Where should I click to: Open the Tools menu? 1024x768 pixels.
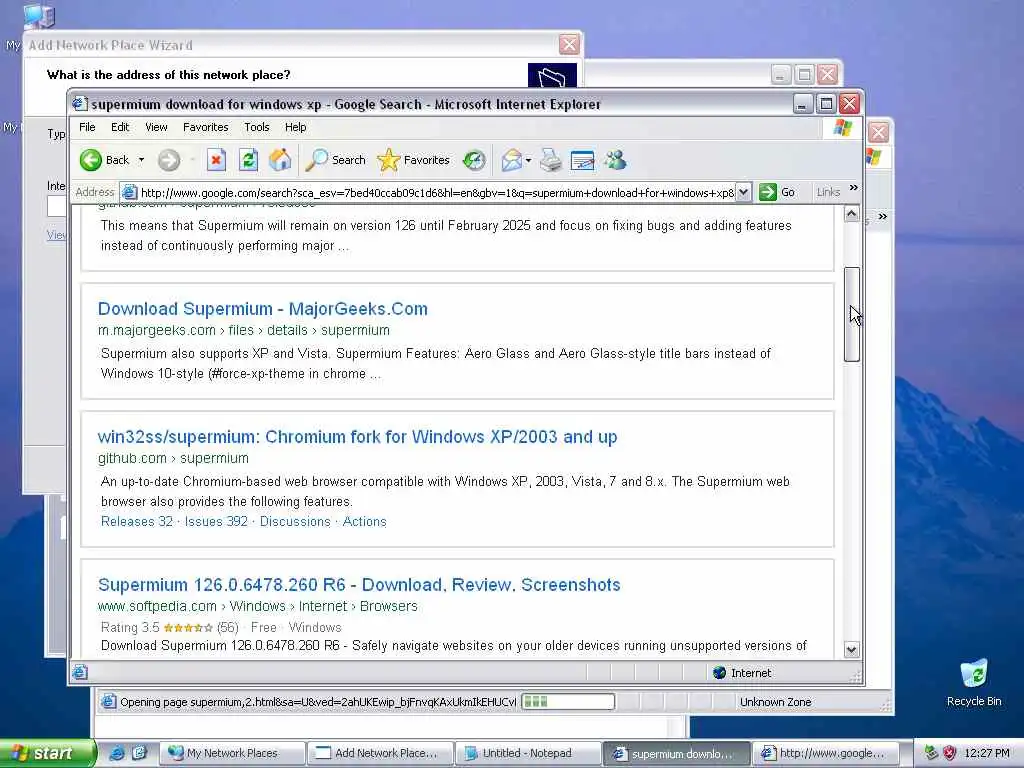(x=257, y=127)
